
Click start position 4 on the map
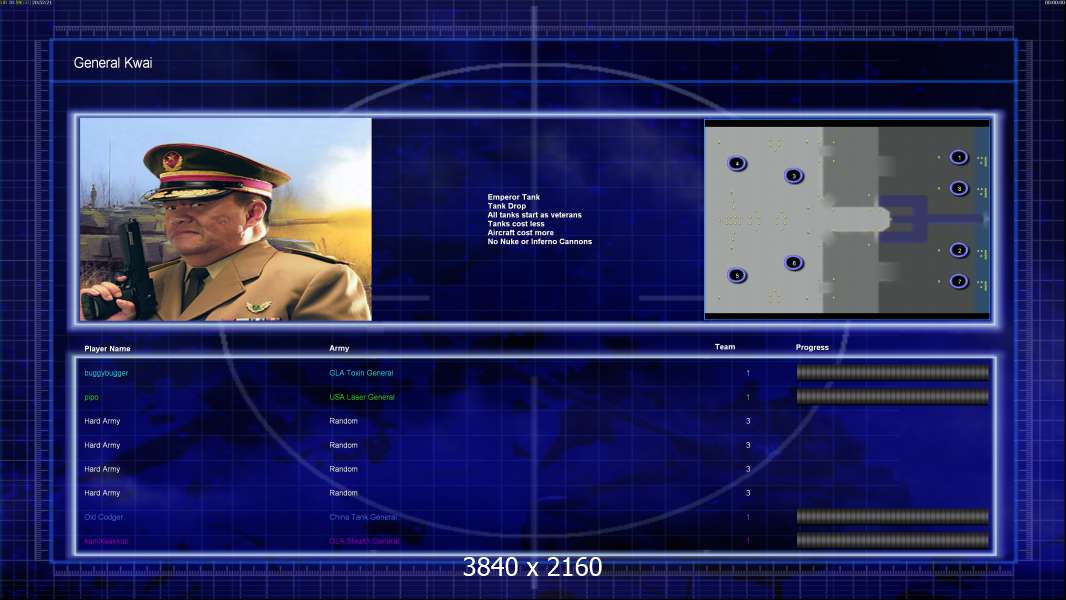tap(737, 164)
